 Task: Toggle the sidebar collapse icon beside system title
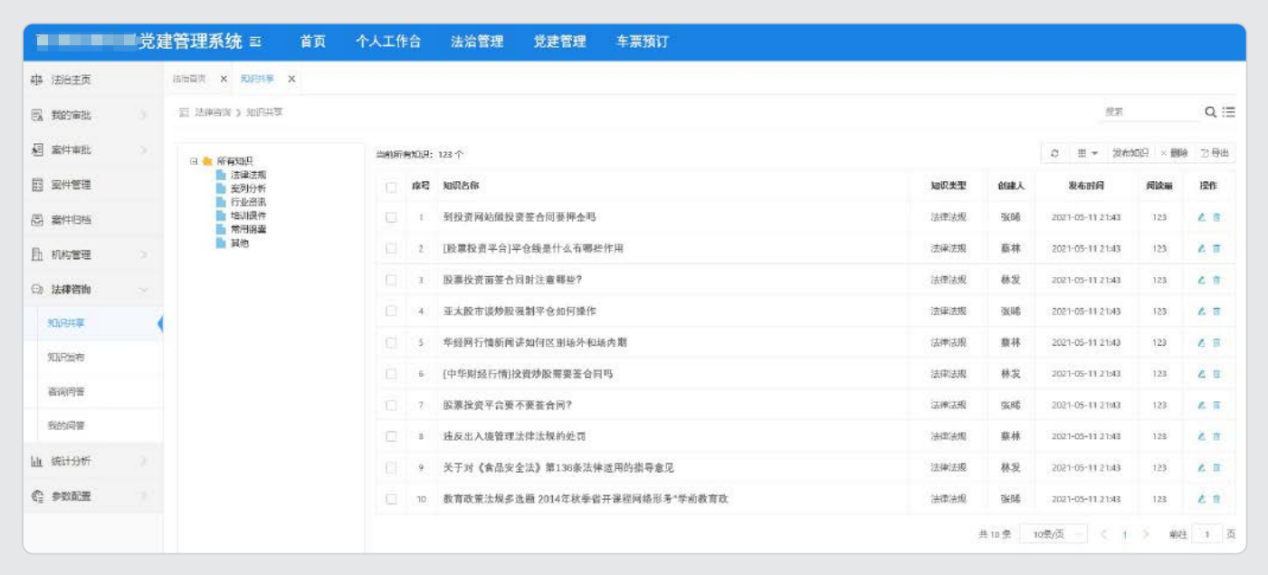[256, 42]
